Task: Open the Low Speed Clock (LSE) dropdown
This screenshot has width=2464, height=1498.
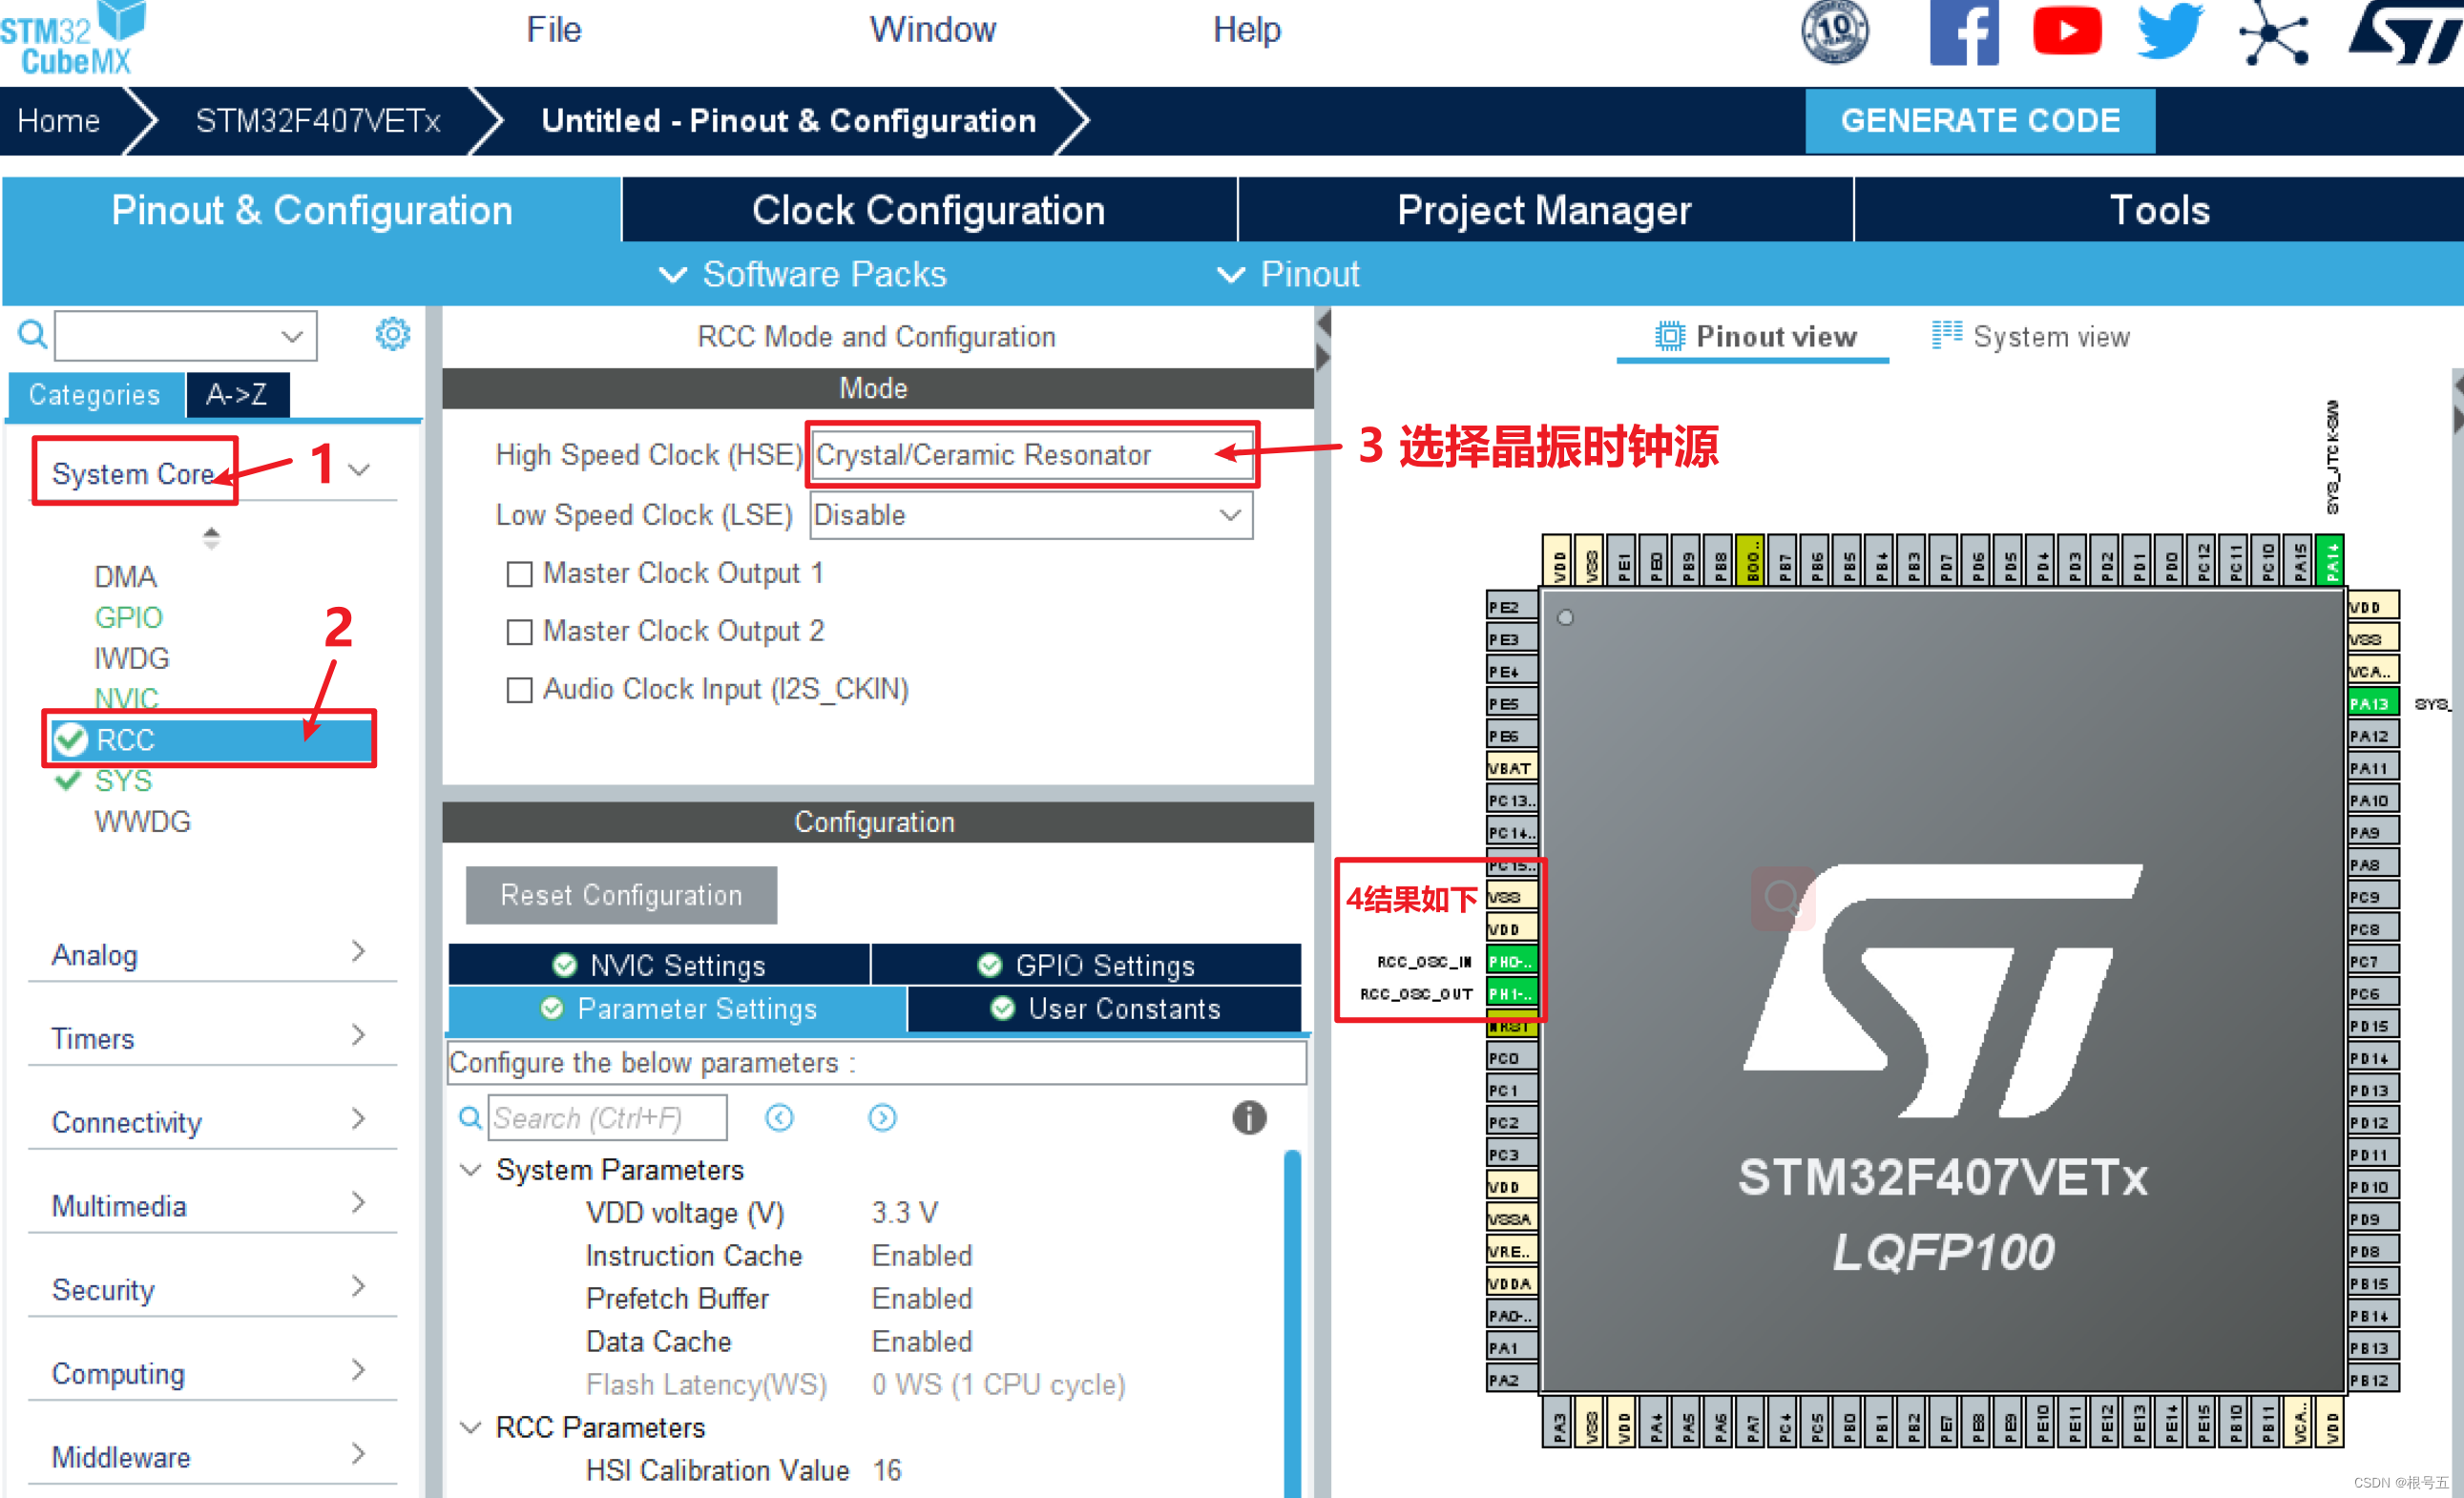Action: [1030, 515]
